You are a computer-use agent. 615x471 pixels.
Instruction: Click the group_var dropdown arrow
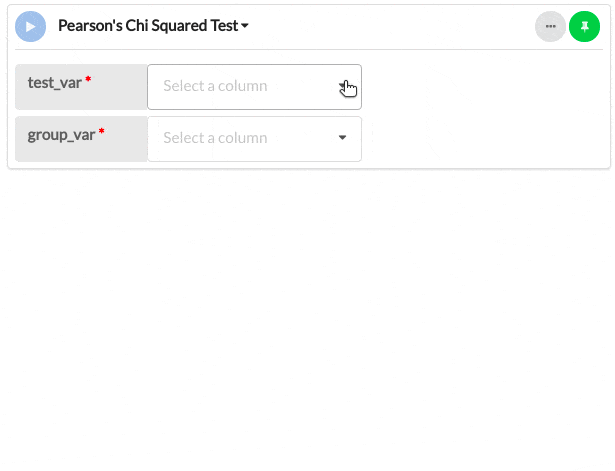(x=342, y=138)
